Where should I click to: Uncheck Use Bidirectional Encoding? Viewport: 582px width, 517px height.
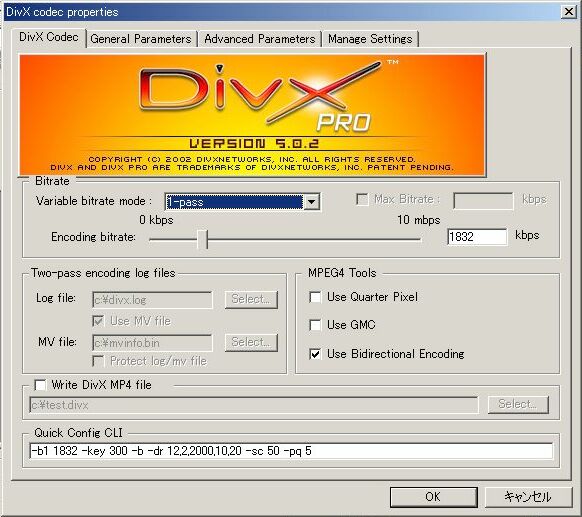pyautogui.click(x=315, y=354)
